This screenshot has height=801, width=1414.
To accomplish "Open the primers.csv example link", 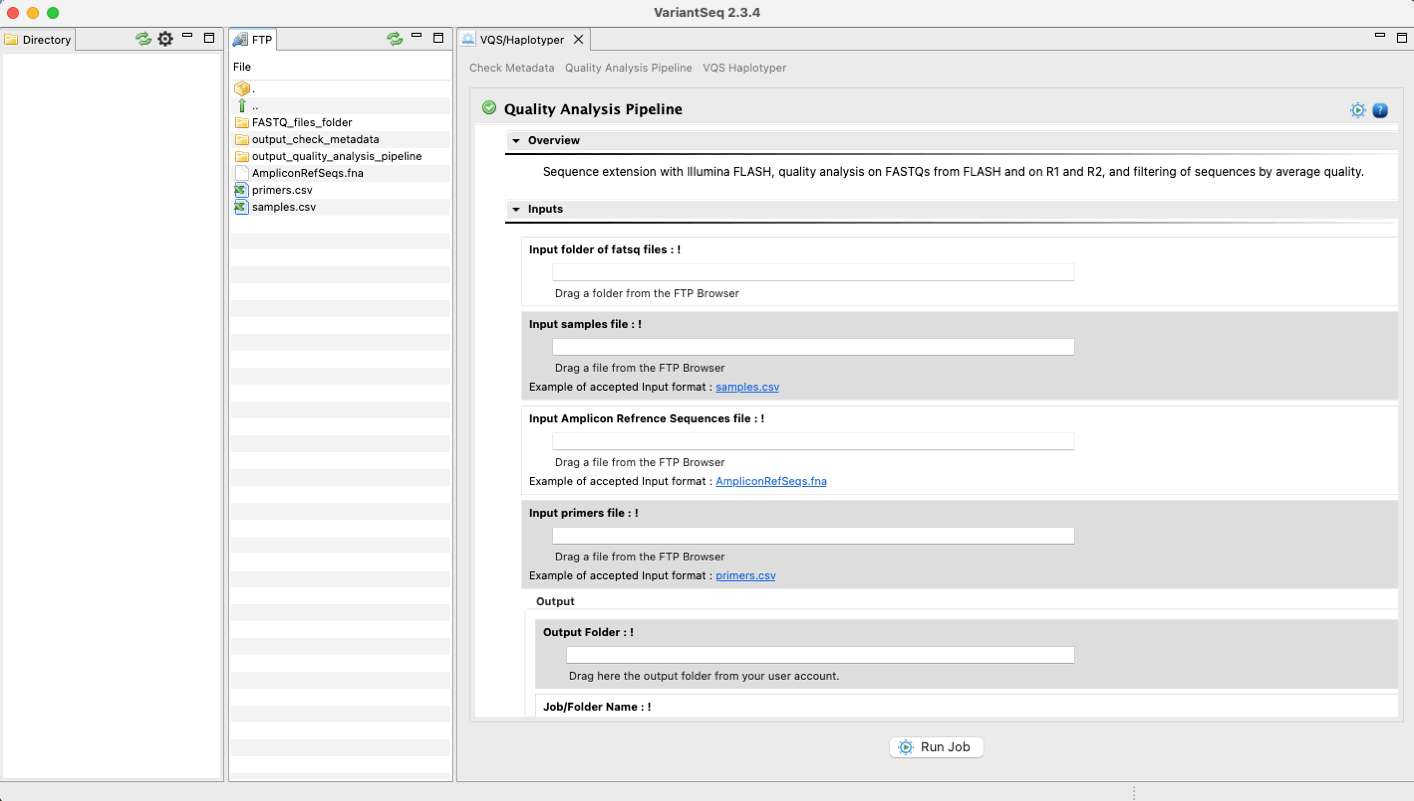I will (x=746, y=576).
